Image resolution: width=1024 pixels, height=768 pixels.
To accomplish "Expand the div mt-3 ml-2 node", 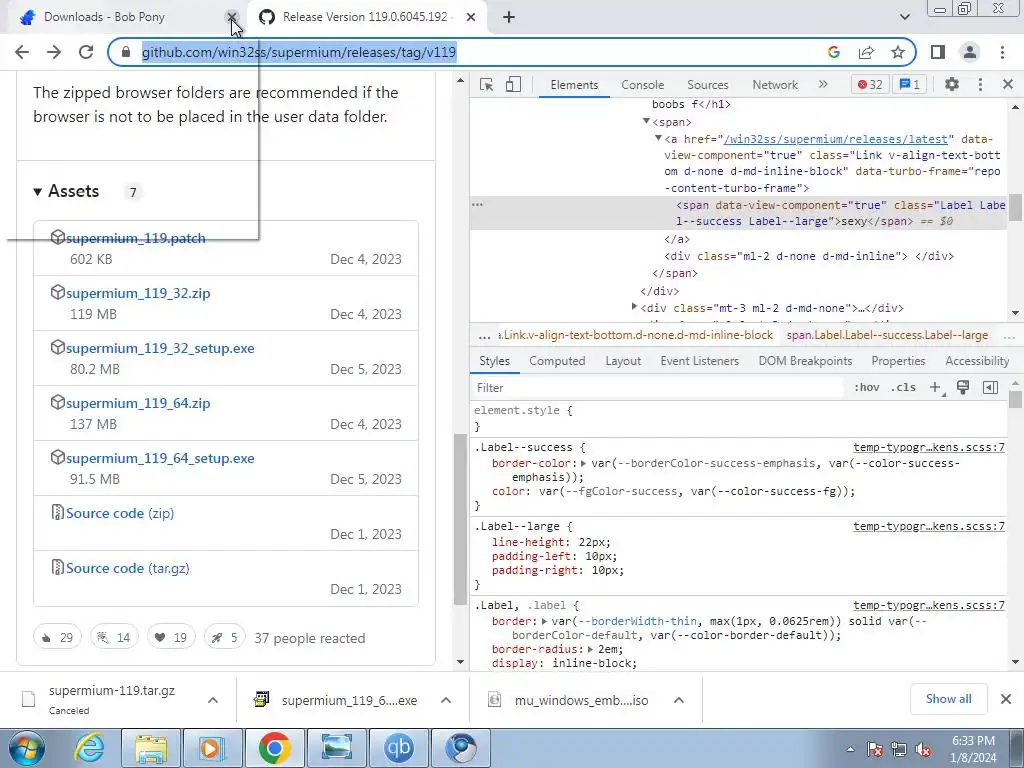I will (634, 306).
